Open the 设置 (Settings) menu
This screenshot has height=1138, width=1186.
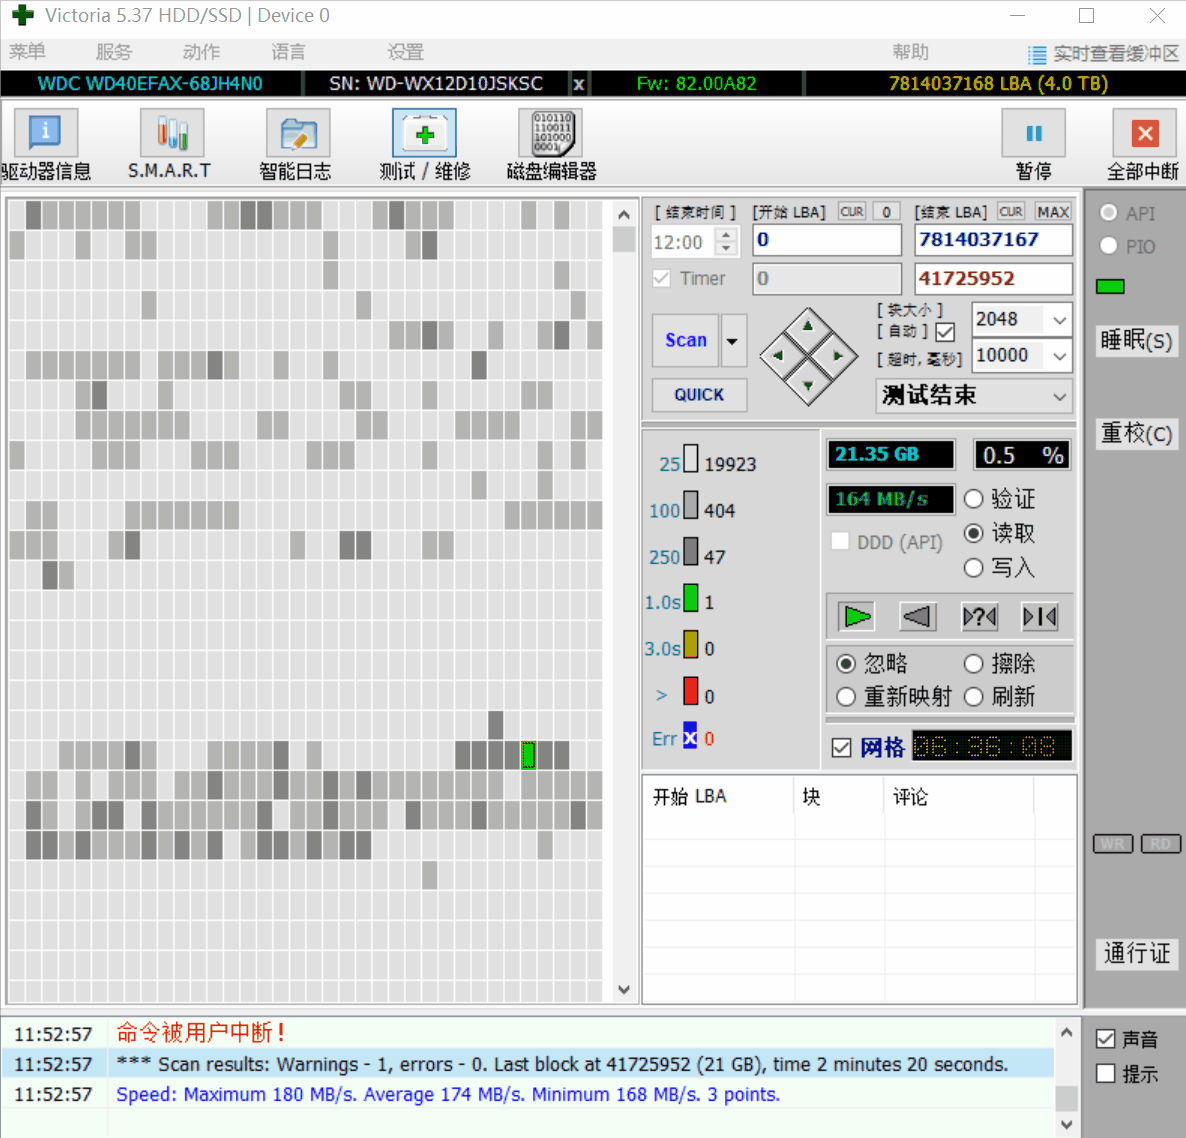click(405, 52)
